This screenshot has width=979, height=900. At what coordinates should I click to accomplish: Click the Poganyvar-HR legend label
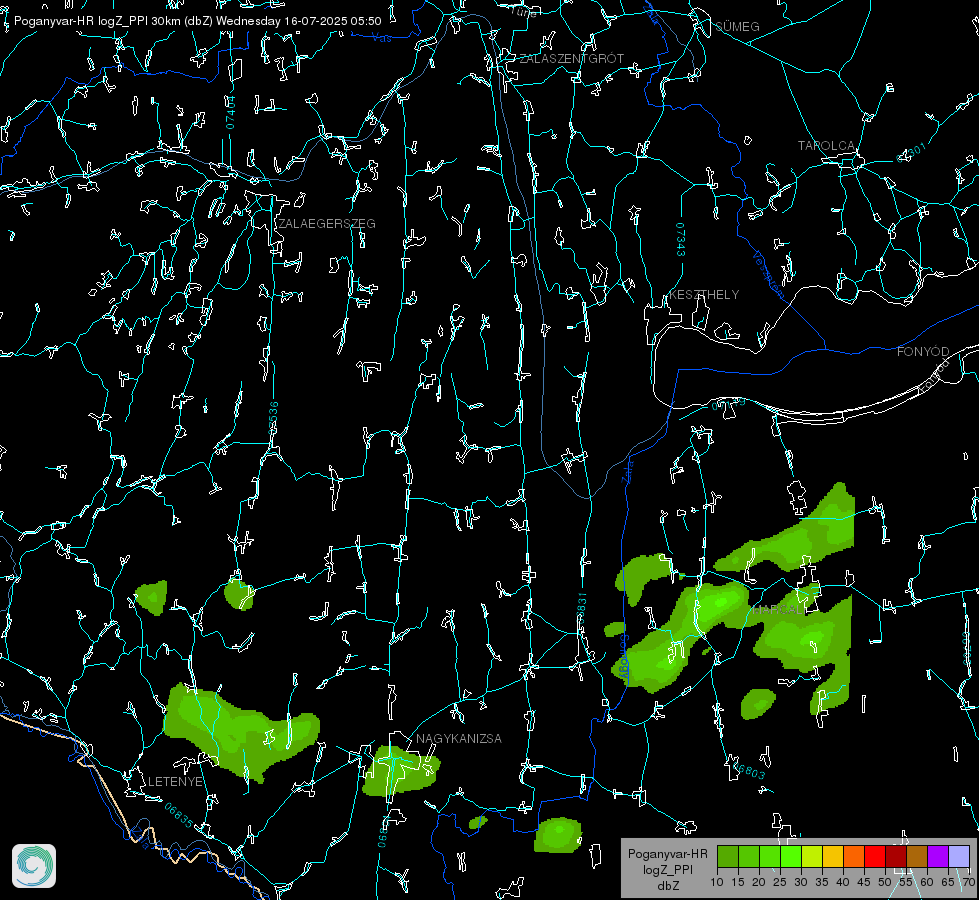point(667,854)
